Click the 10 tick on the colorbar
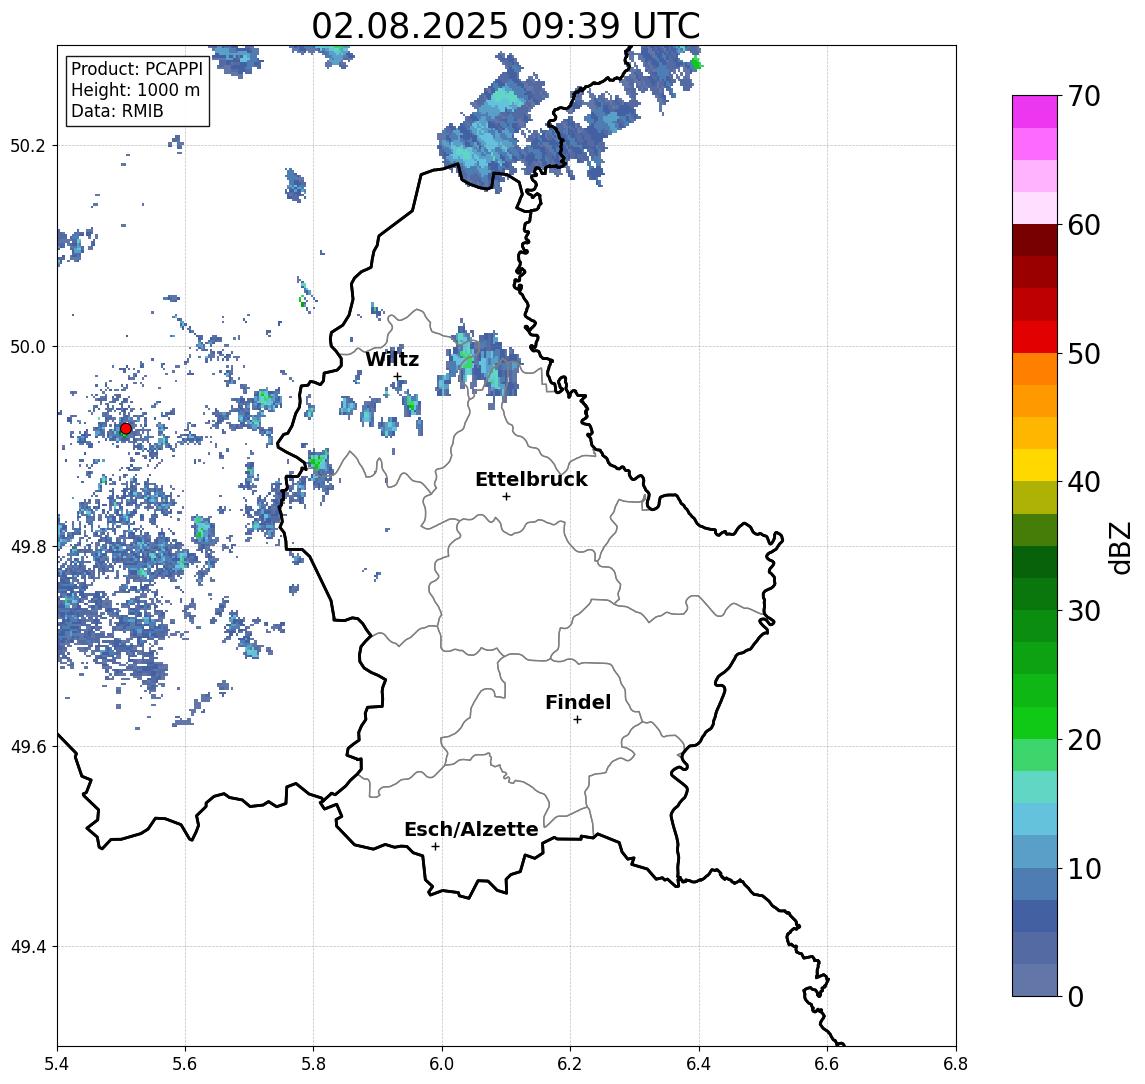The width and height of the screenshot is (1145, 1084). point(1084,868)
